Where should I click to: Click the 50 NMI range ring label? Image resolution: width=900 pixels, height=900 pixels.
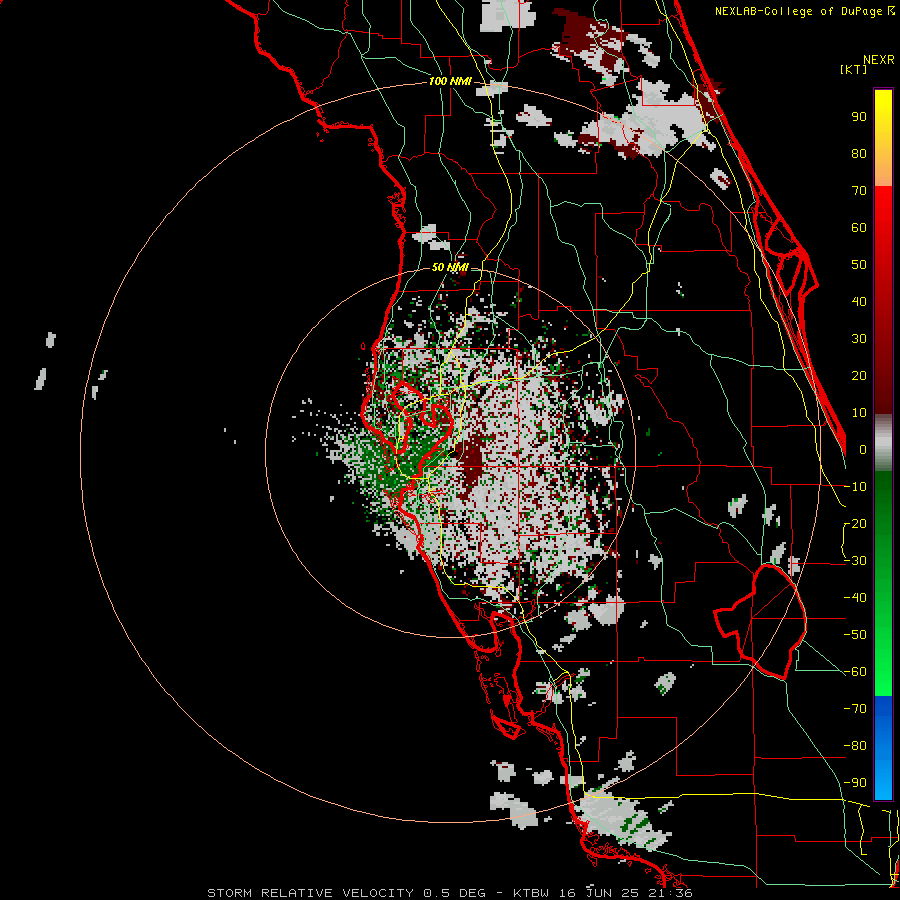coord(450,267)
